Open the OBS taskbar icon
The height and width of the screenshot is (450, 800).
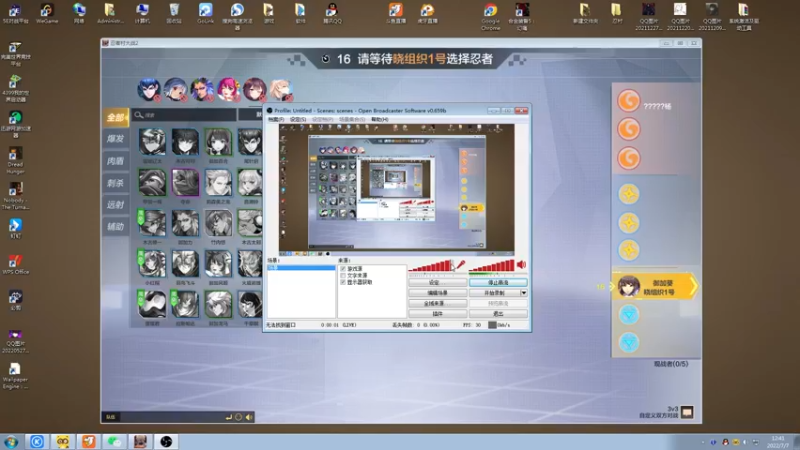(166, 442)
